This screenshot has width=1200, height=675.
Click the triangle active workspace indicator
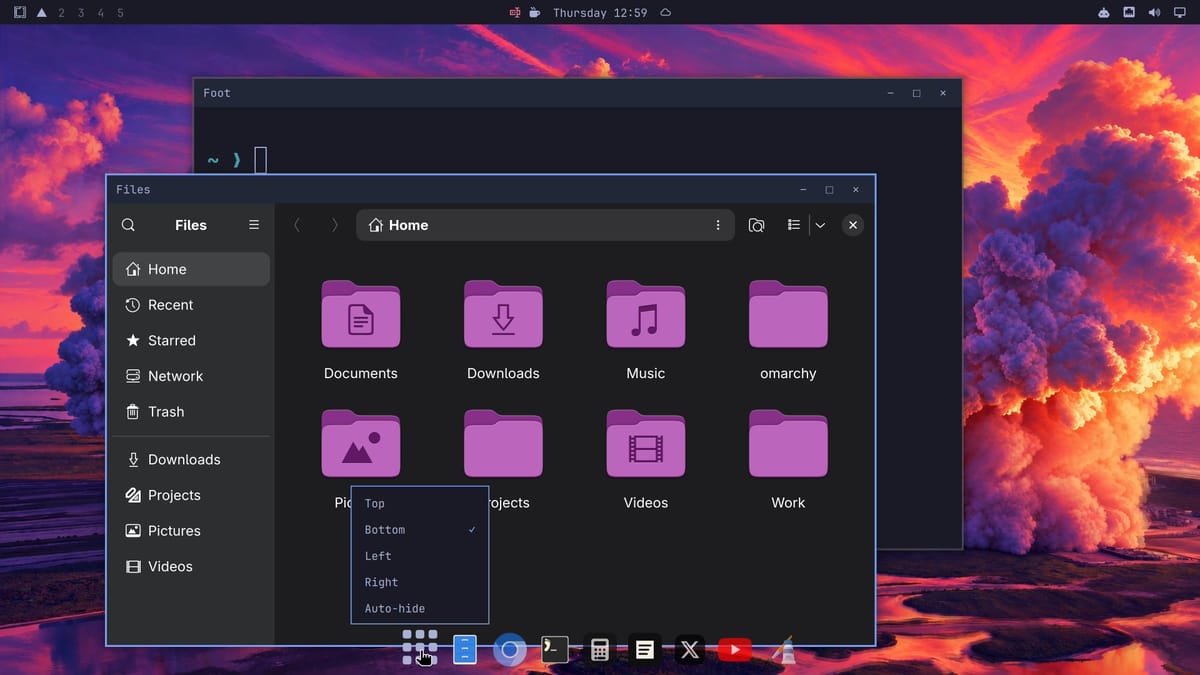(x=41, y=13)
